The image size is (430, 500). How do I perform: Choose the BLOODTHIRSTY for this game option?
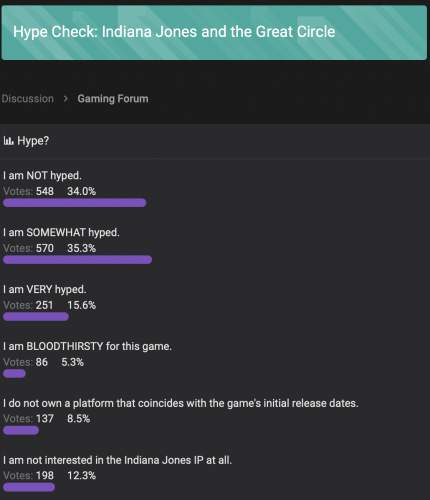coord(87,346)
